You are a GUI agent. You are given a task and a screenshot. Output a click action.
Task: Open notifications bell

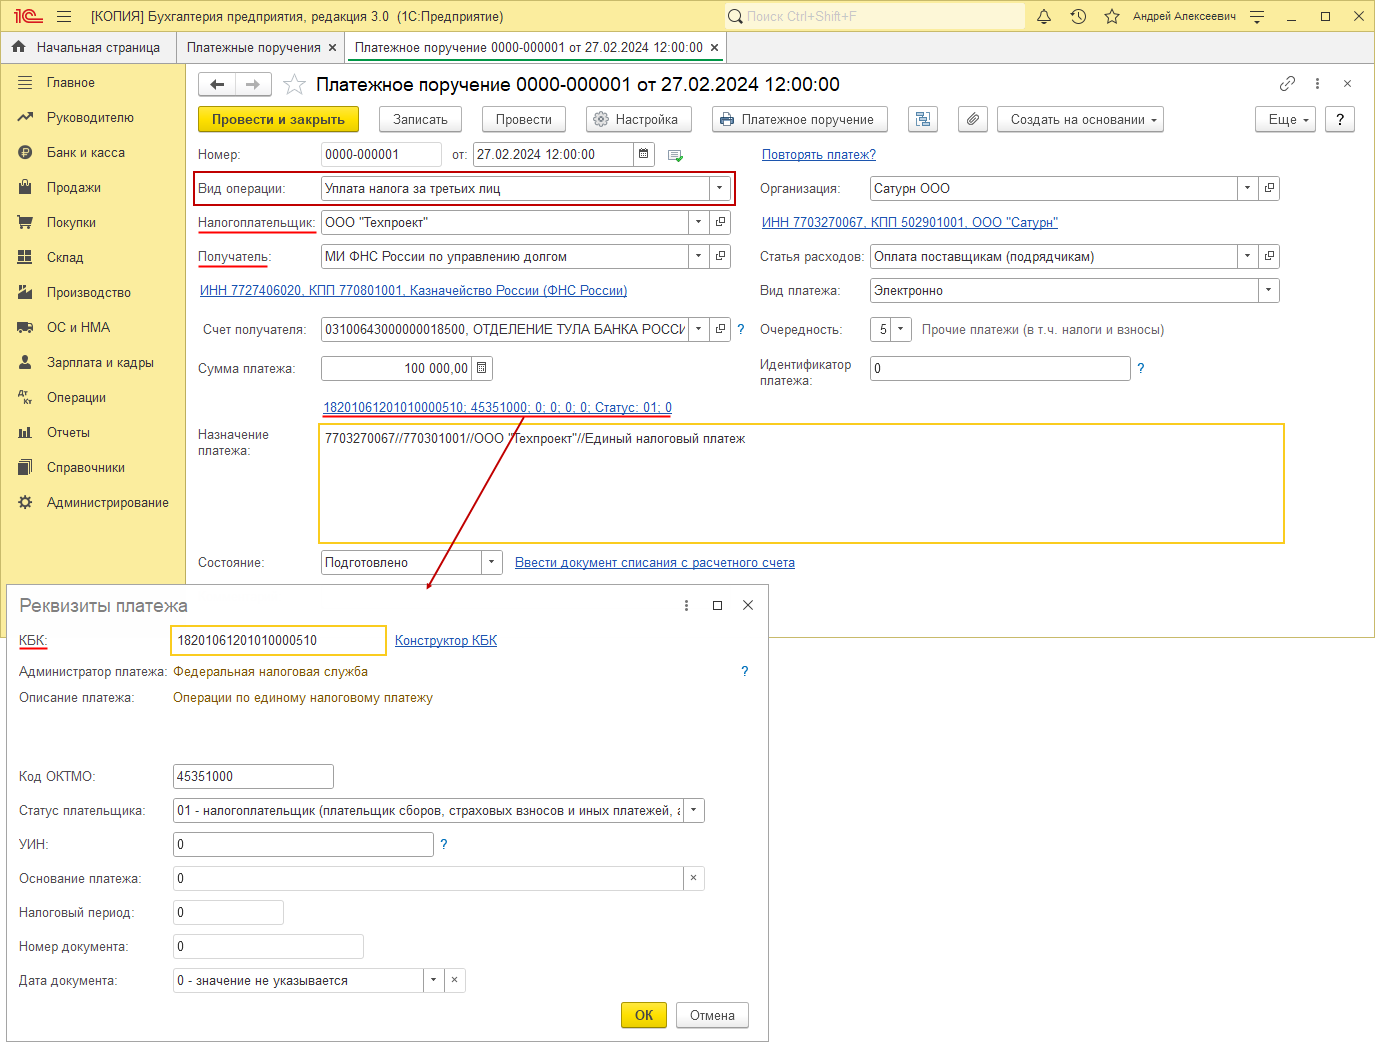pos(1044,16)
